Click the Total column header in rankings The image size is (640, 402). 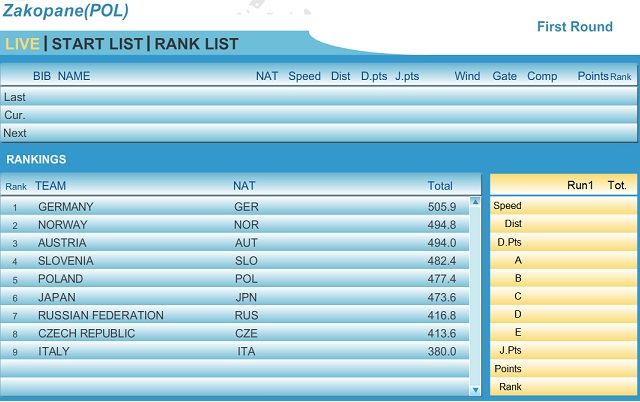click(x=440, y=186)
